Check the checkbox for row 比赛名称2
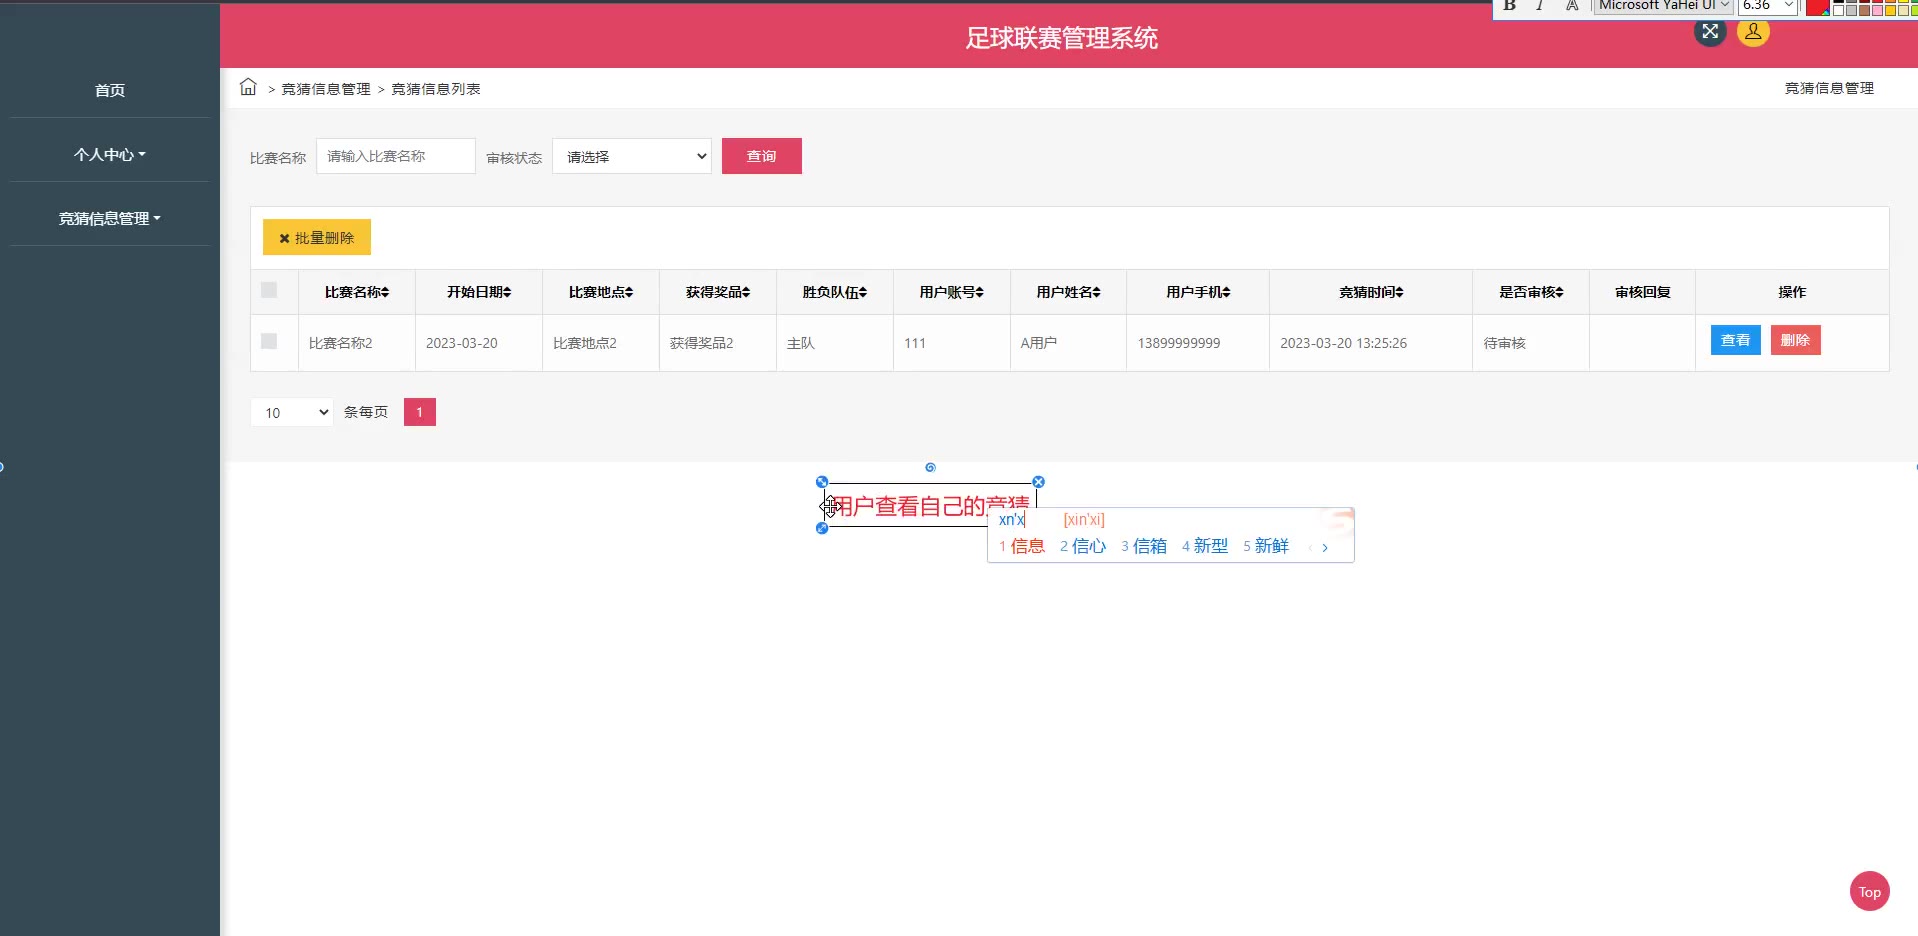1918x936 pixels. point(269,341)
